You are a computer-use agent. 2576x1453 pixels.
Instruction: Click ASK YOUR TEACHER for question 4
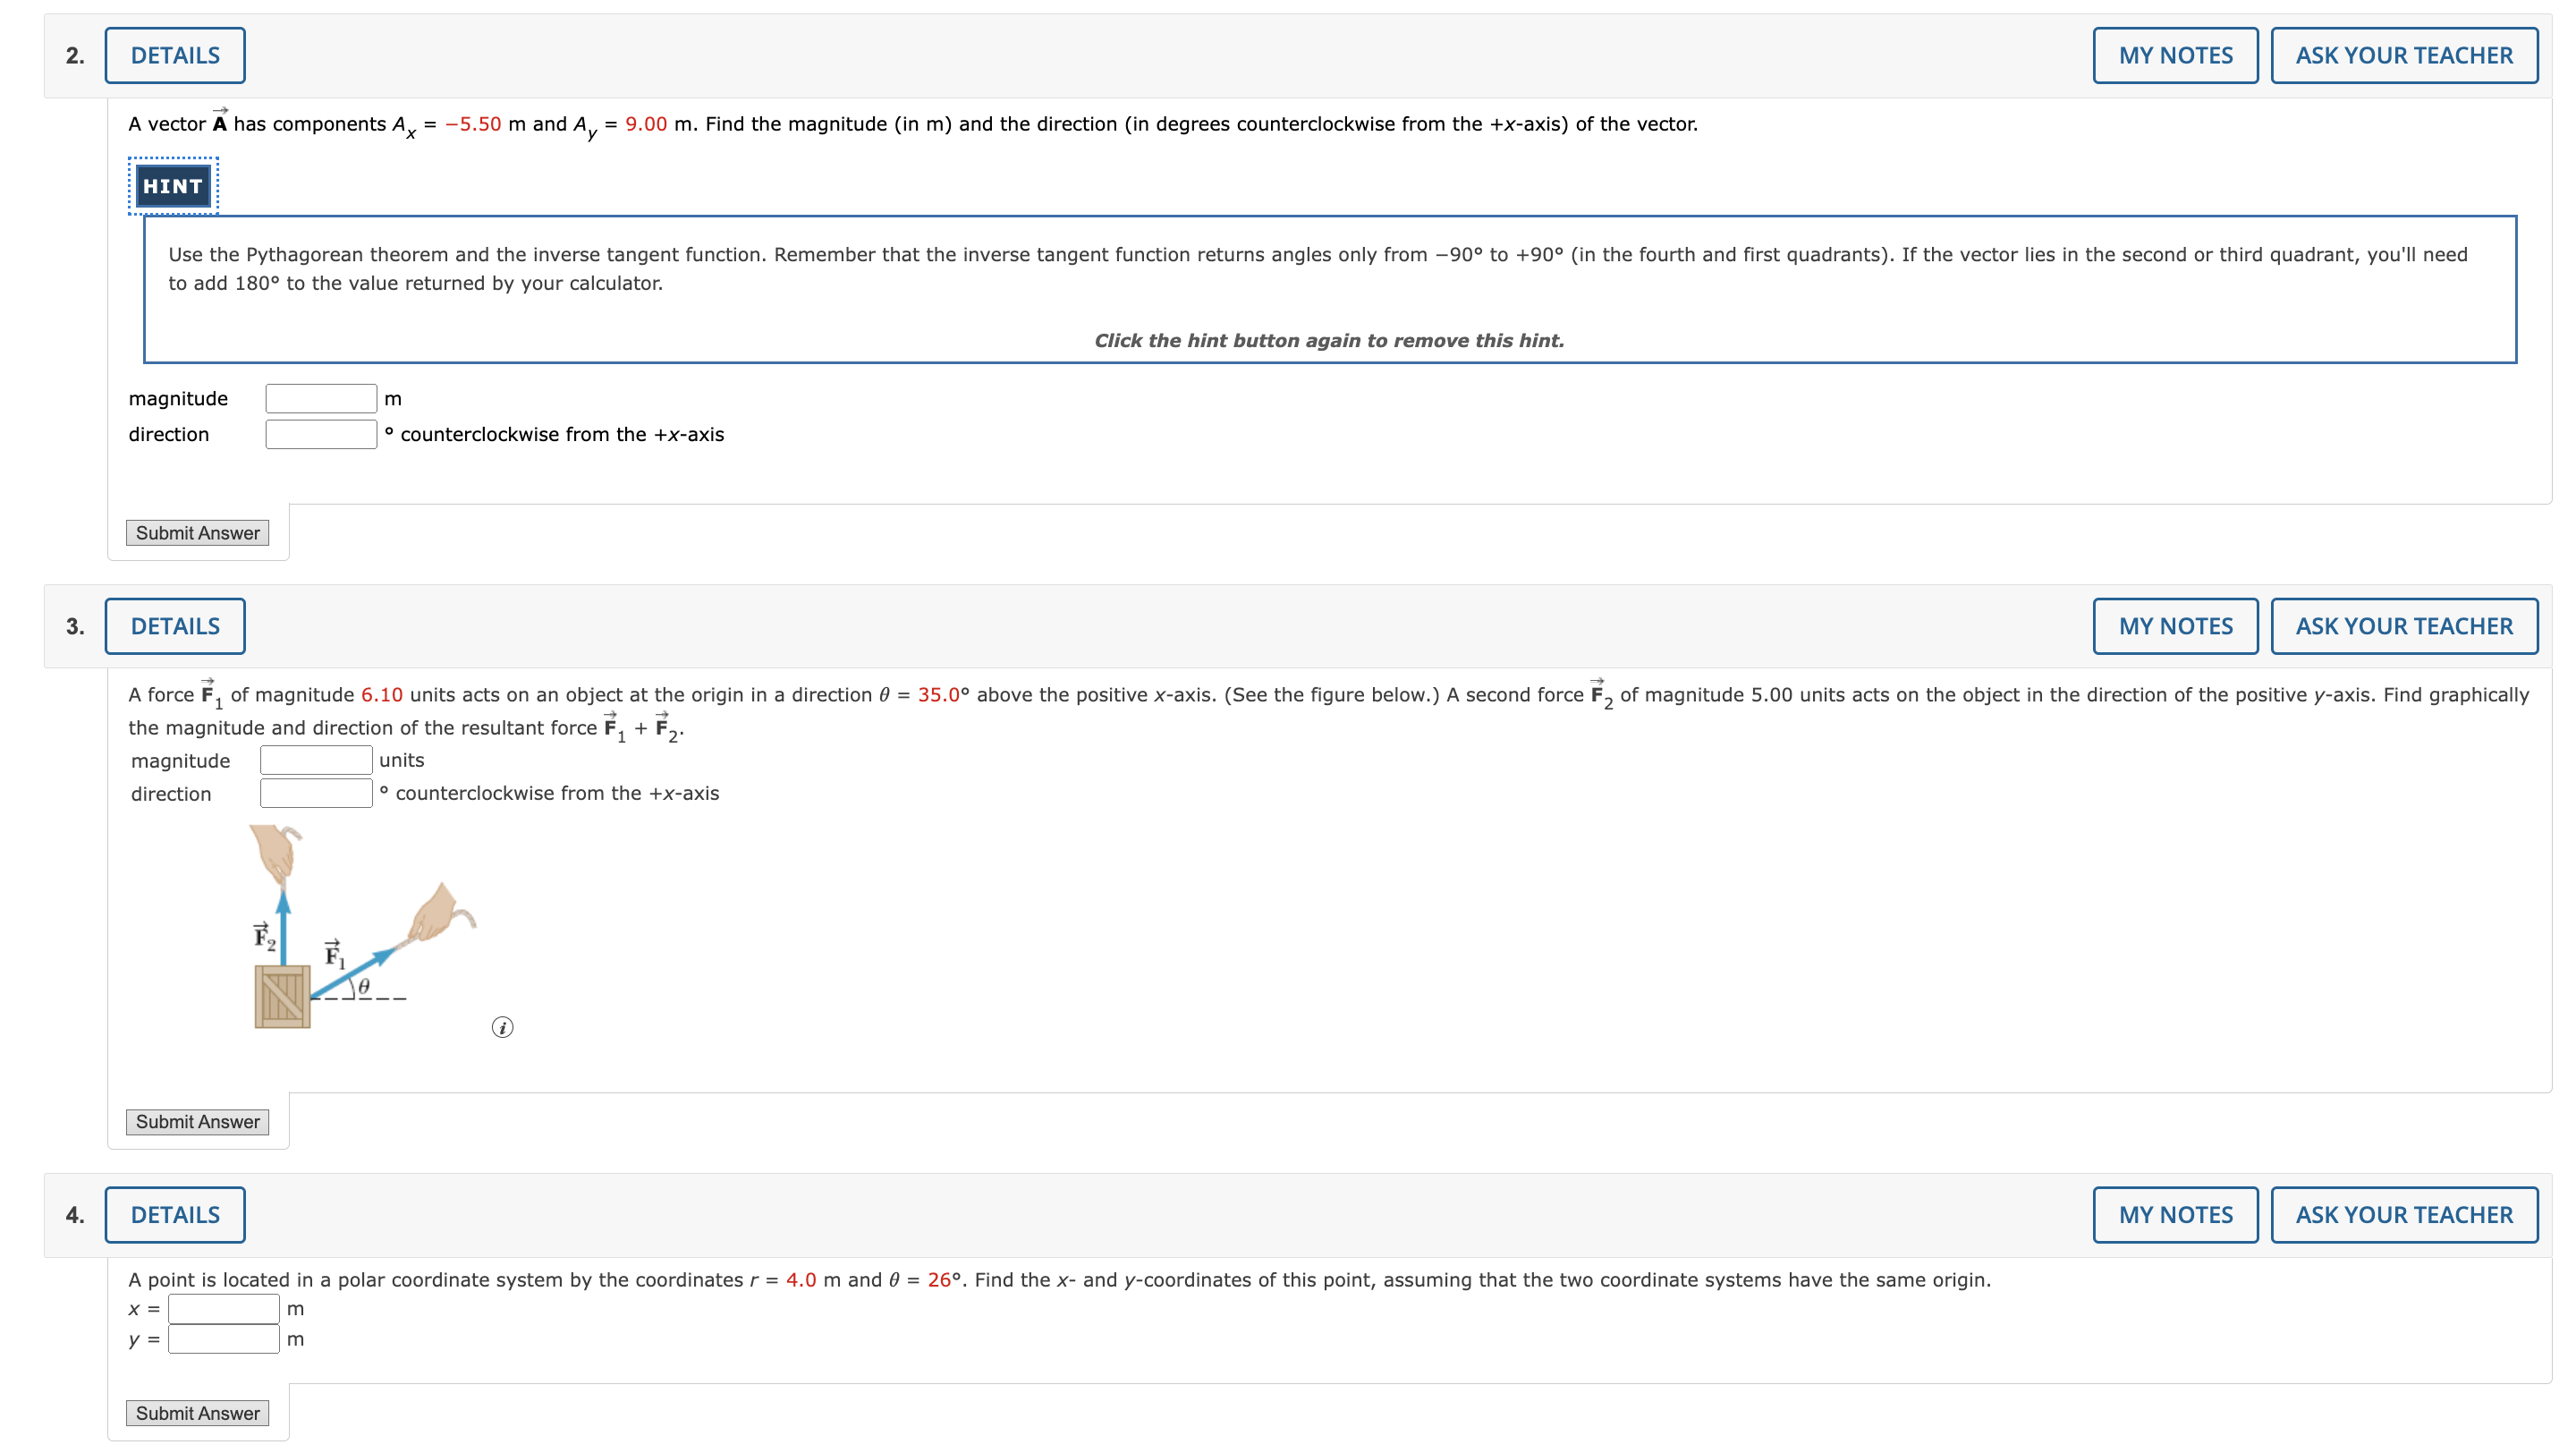(x=2404, y=1214)
